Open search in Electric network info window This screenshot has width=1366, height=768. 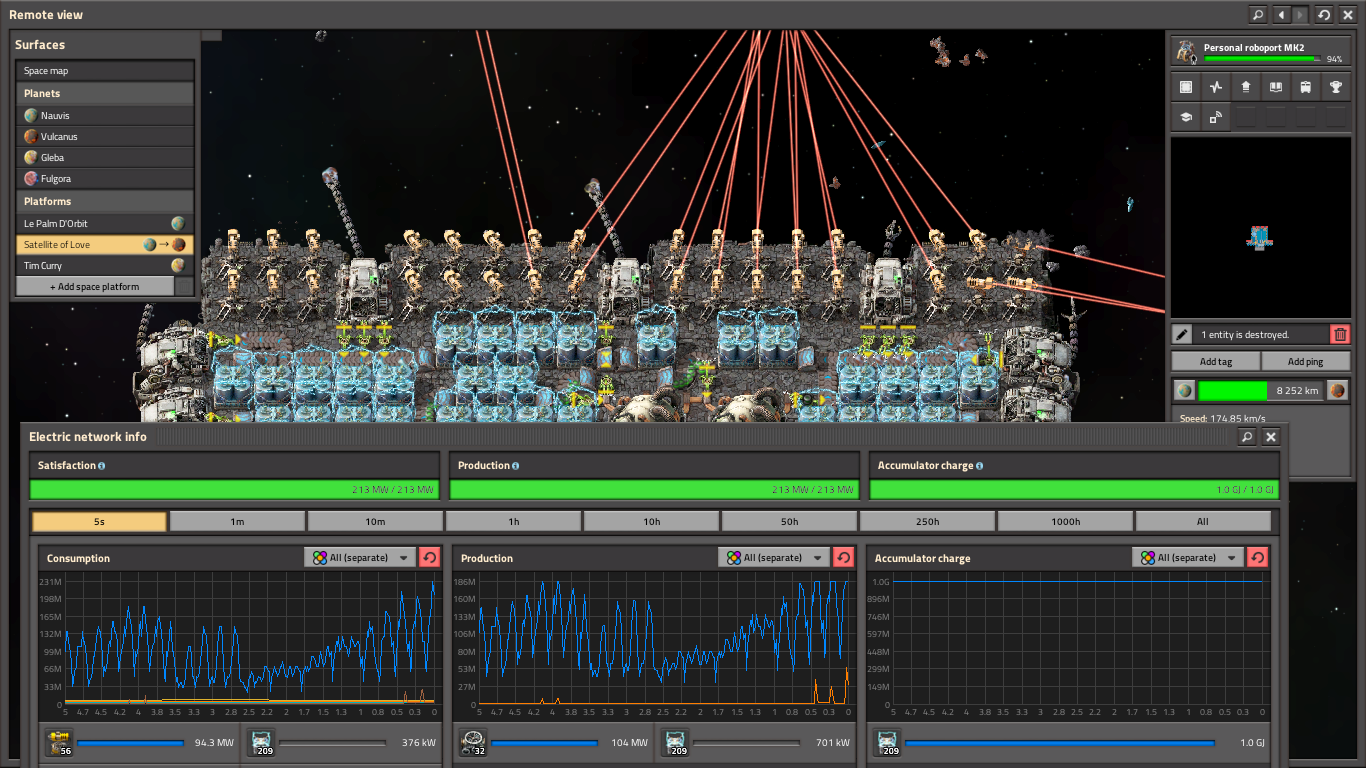[1247, 437]
